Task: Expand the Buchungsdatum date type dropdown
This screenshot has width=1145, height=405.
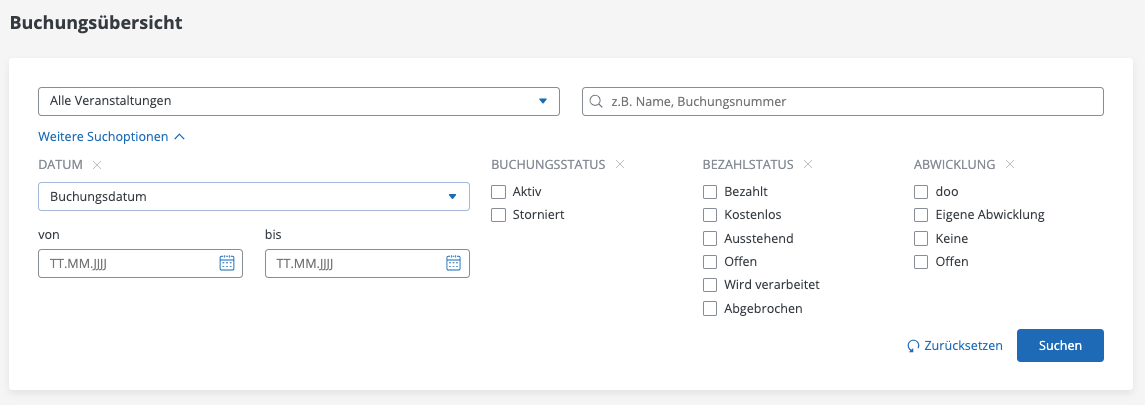Action: (254, 197)
